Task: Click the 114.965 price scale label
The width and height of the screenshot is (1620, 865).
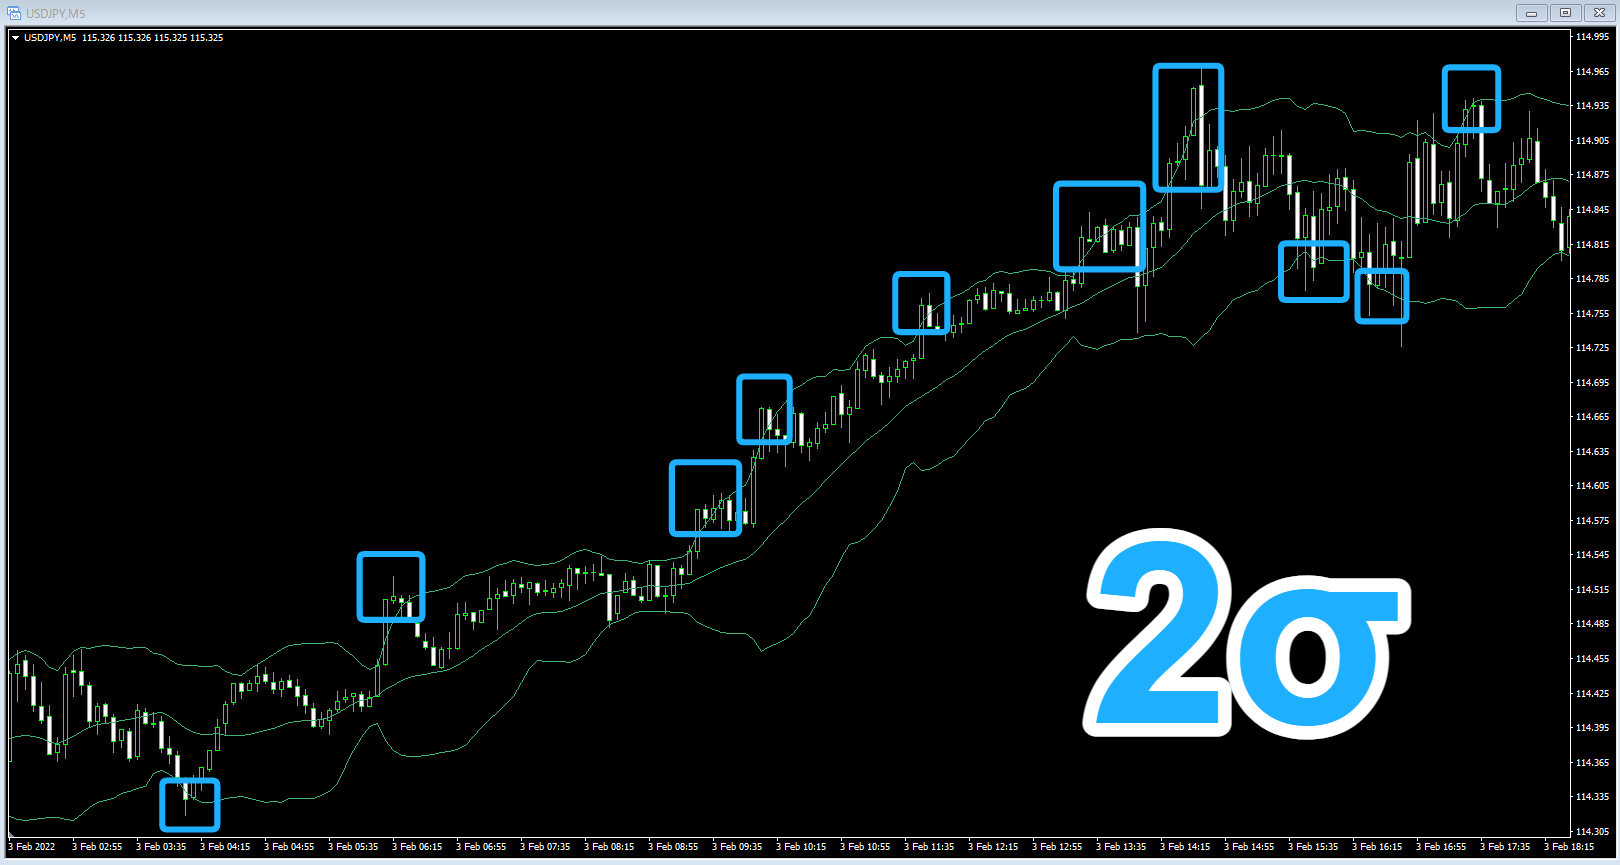Action: click(1592, 72)
